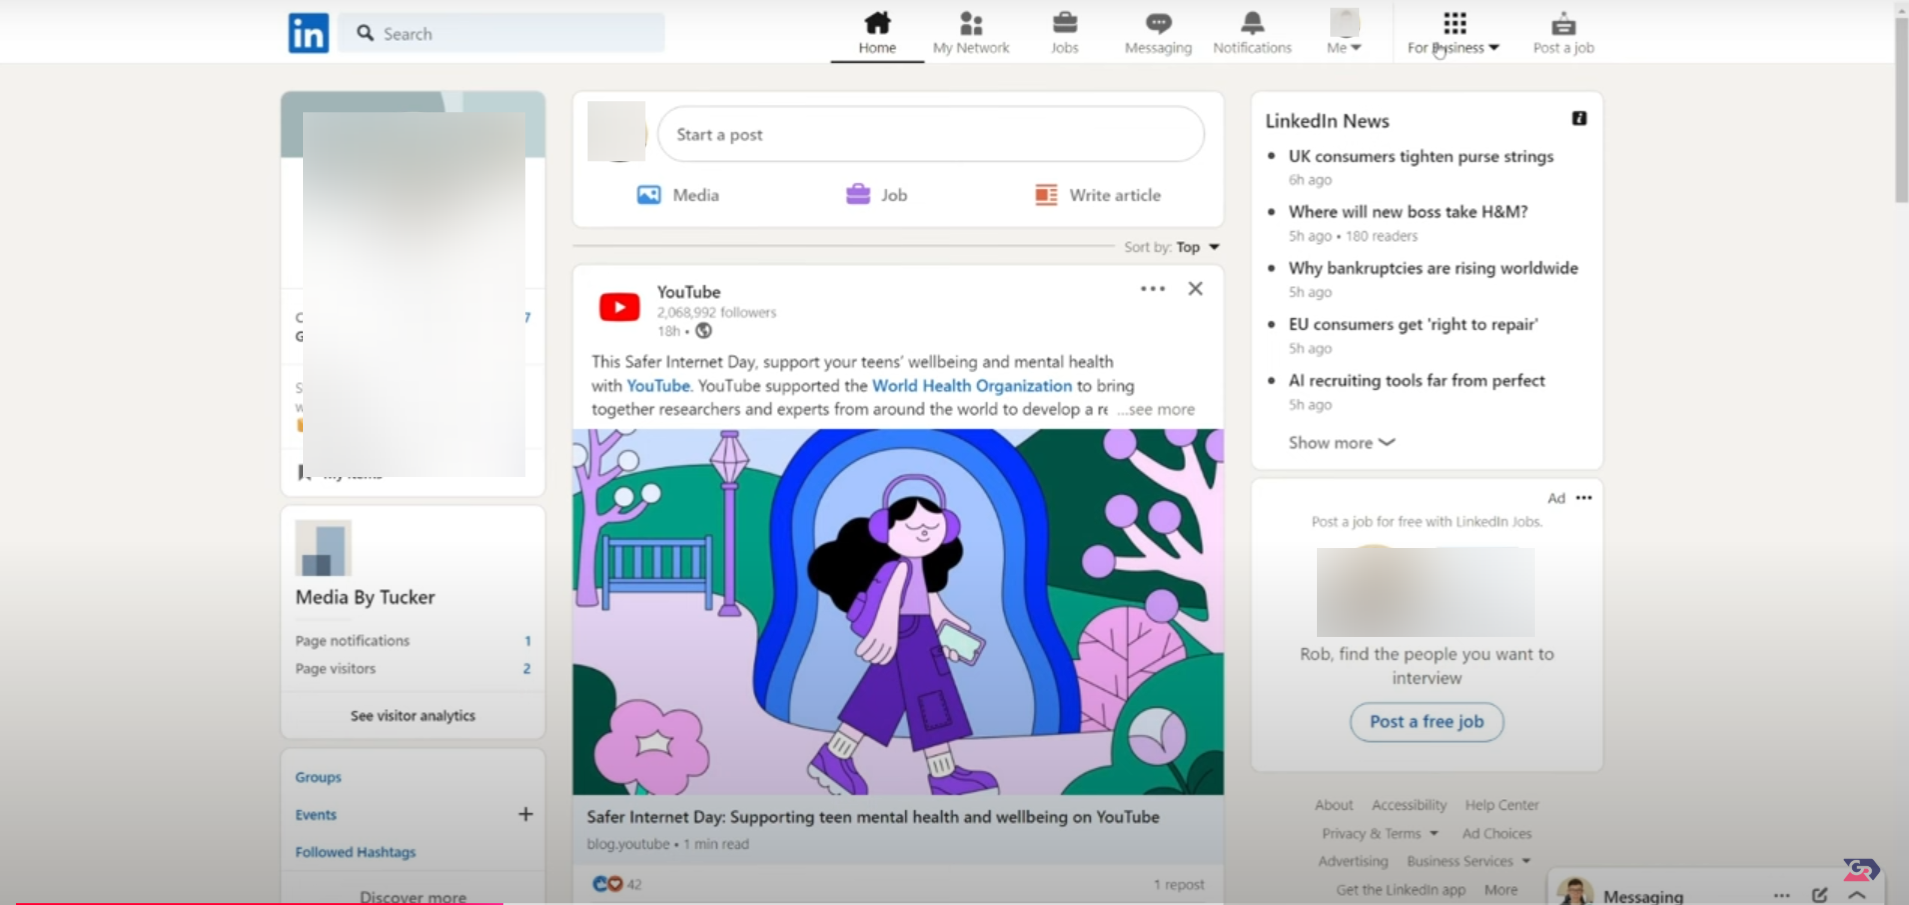
Task: Open the Jobs section
Action: [1064, 33]
